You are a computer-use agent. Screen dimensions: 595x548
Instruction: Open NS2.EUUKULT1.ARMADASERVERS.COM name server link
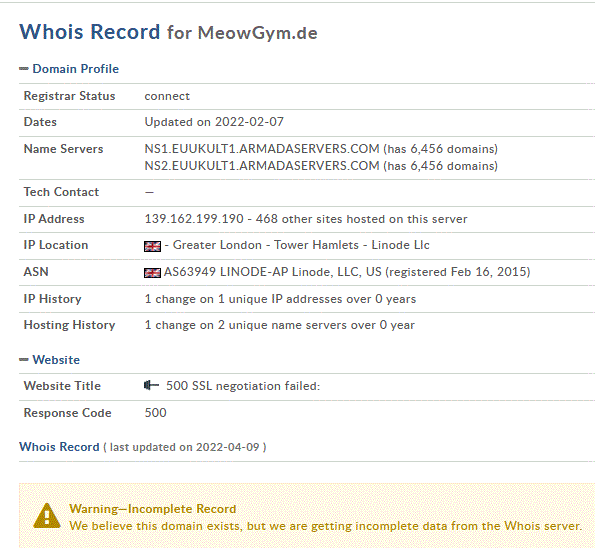tap(262, 166)
